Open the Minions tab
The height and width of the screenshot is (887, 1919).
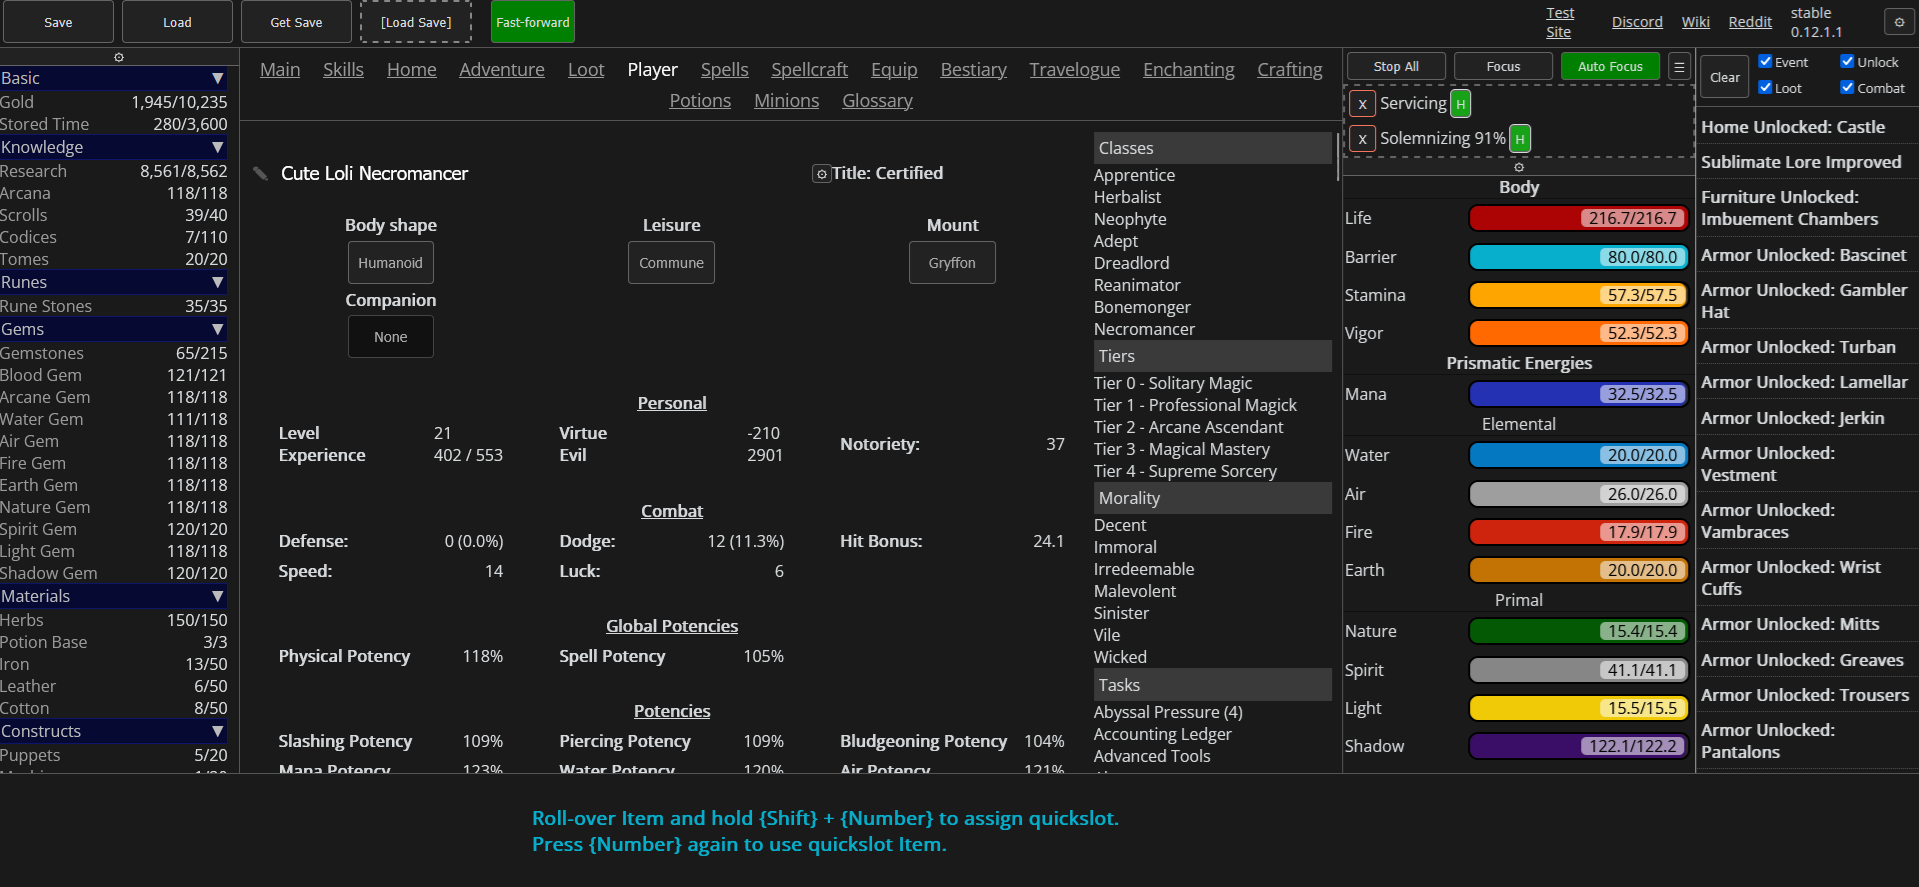(786, 101)
